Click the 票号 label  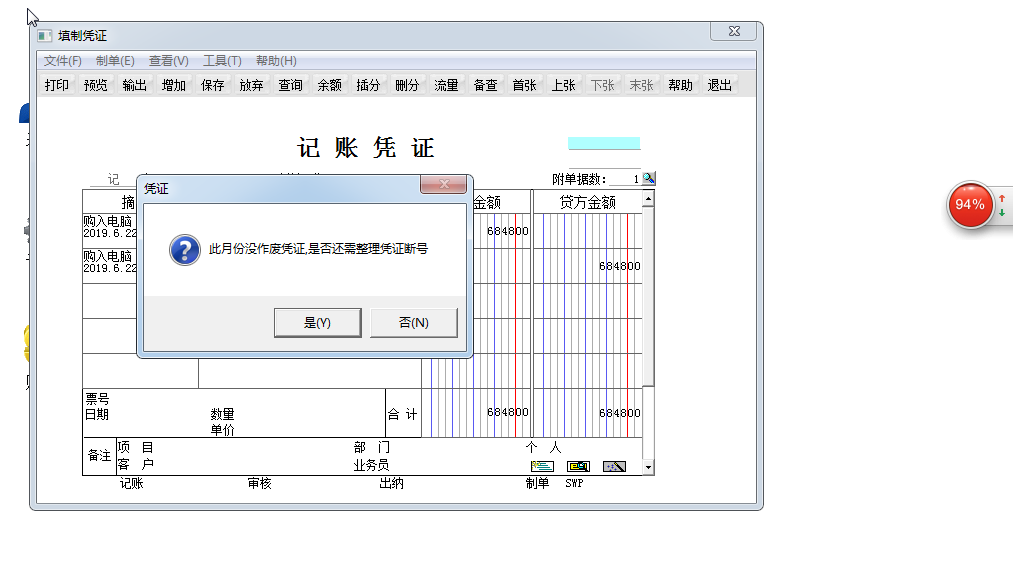click(98, 399)
